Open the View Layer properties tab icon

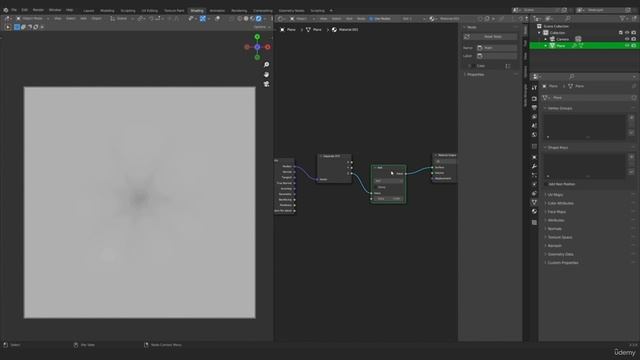[x=534, y=117]
